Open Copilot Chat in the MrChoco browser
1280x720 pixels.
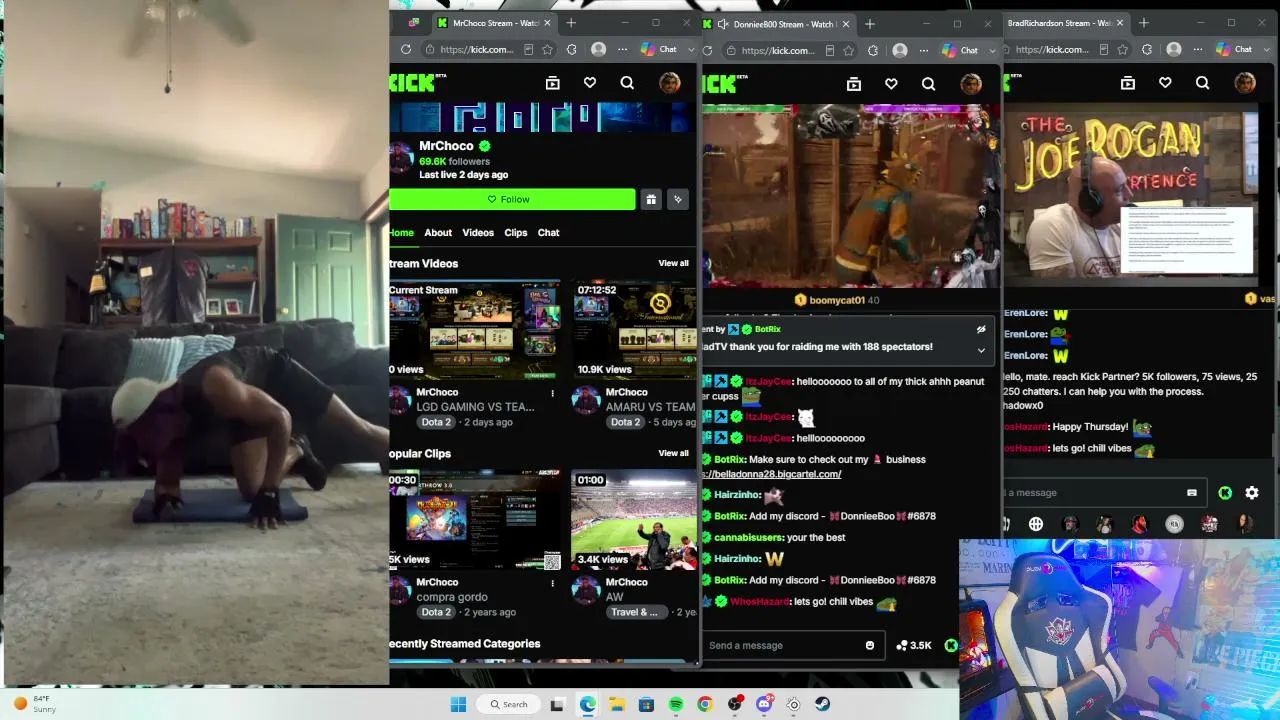659,49
